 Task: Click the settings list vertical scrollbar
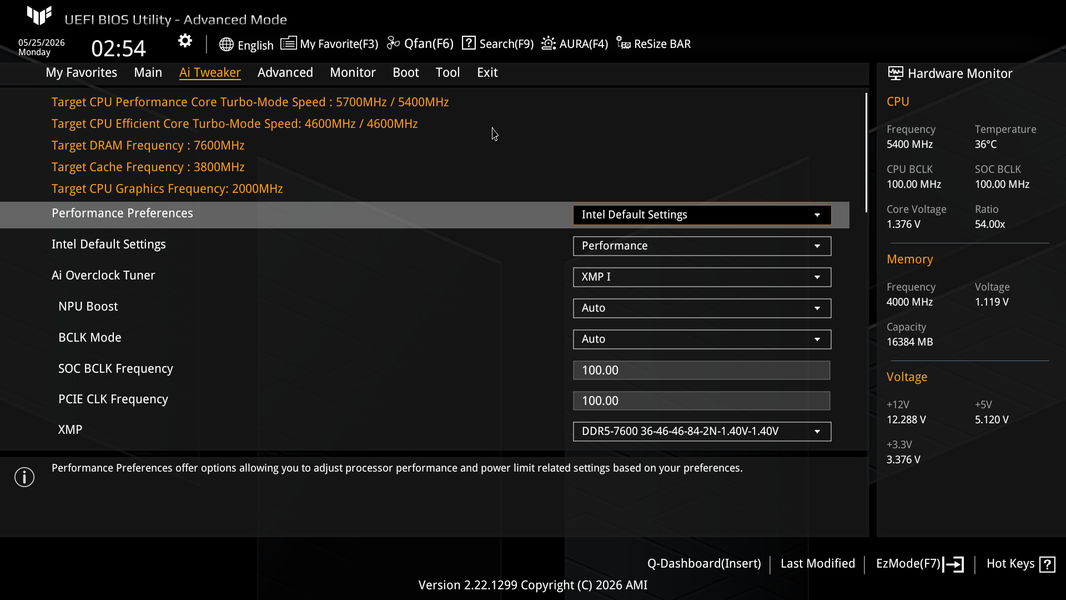click(865, 153)
